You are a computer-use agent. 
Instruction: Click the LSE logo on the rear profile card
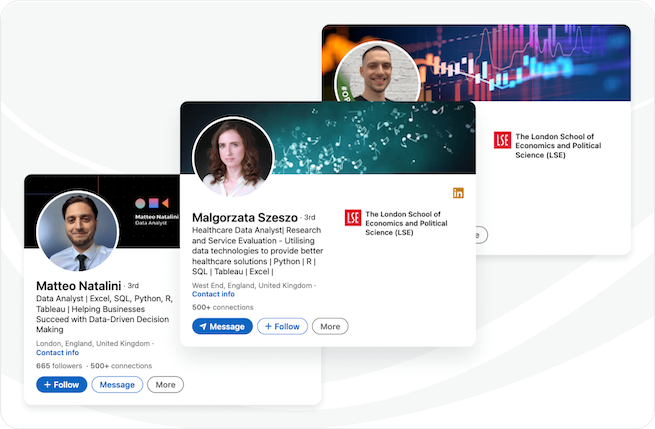click(x=502, y=141)
